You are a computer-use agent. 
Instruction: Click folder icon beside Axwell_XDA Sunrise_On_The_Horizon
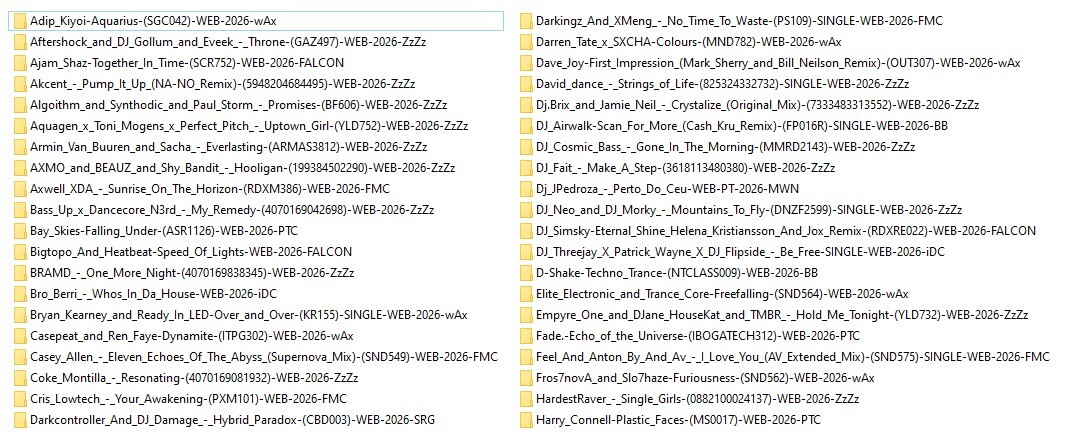tap(20, 189)
